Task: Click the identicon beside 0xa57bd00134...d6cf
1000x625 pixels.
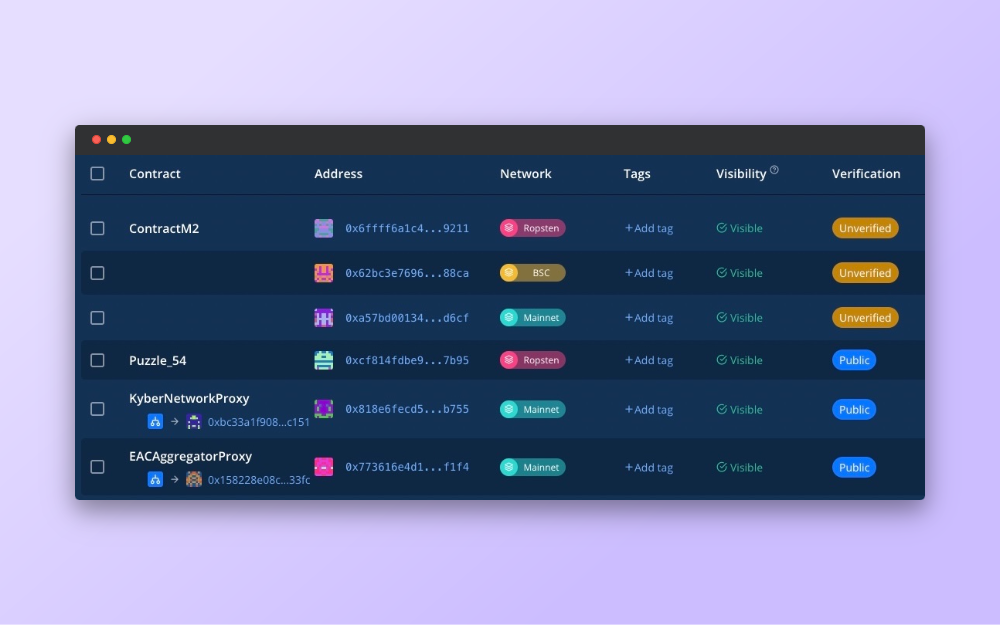Action: coord(323,318)
